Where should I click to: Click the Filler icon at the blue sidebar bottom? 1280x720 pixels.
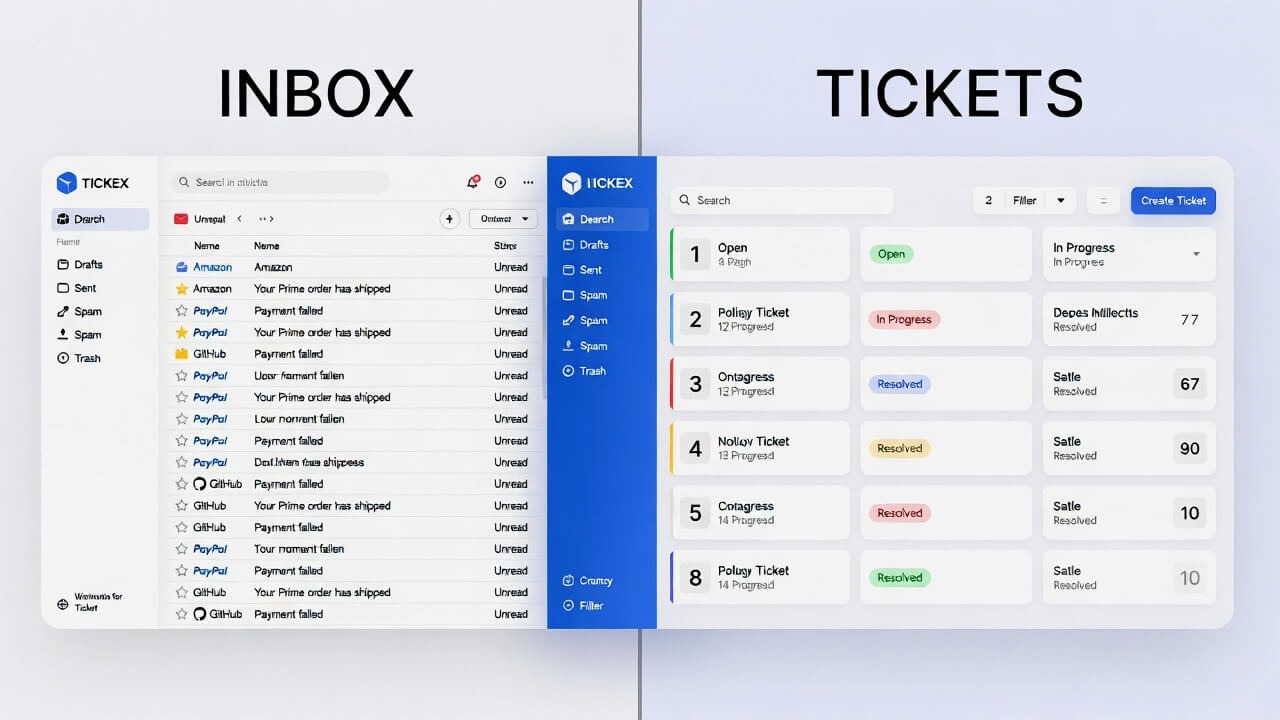pyautogui.click(x=569, y=605)
